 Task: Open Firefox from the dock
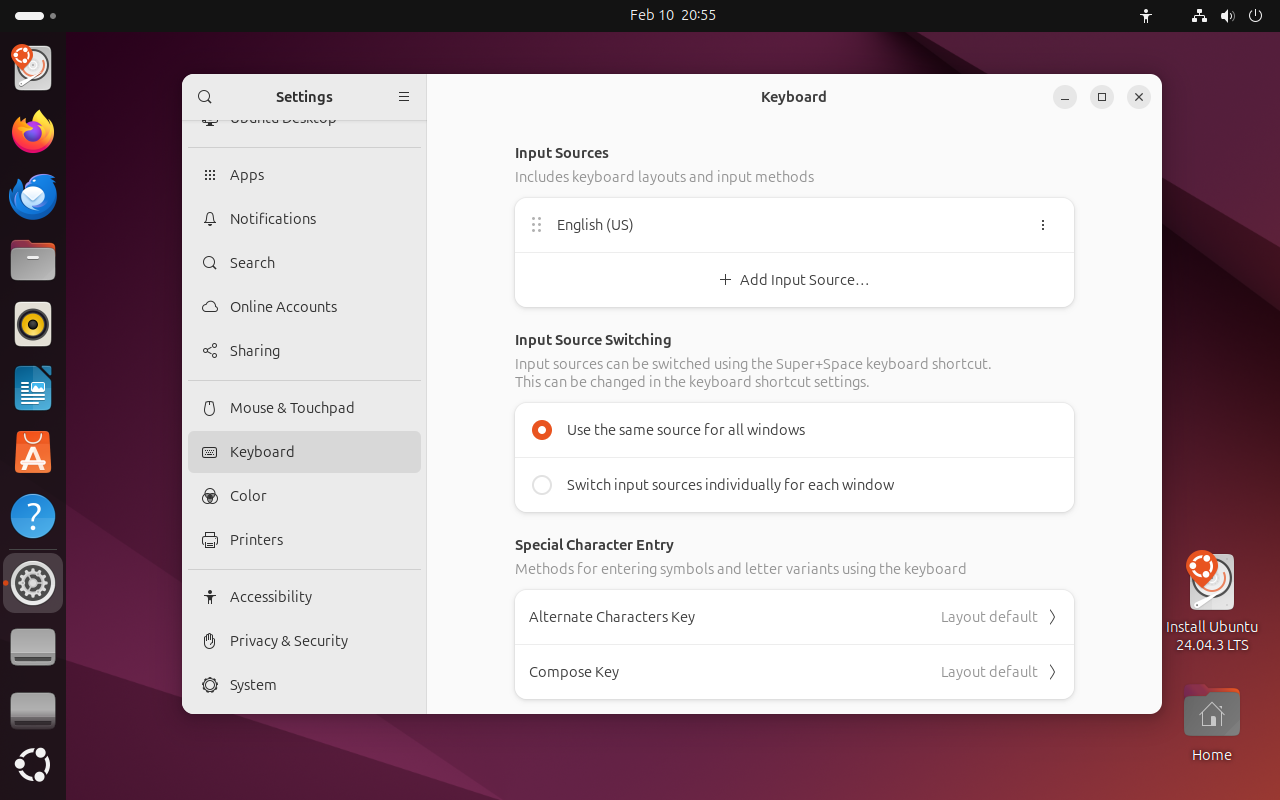coord(33,132)
